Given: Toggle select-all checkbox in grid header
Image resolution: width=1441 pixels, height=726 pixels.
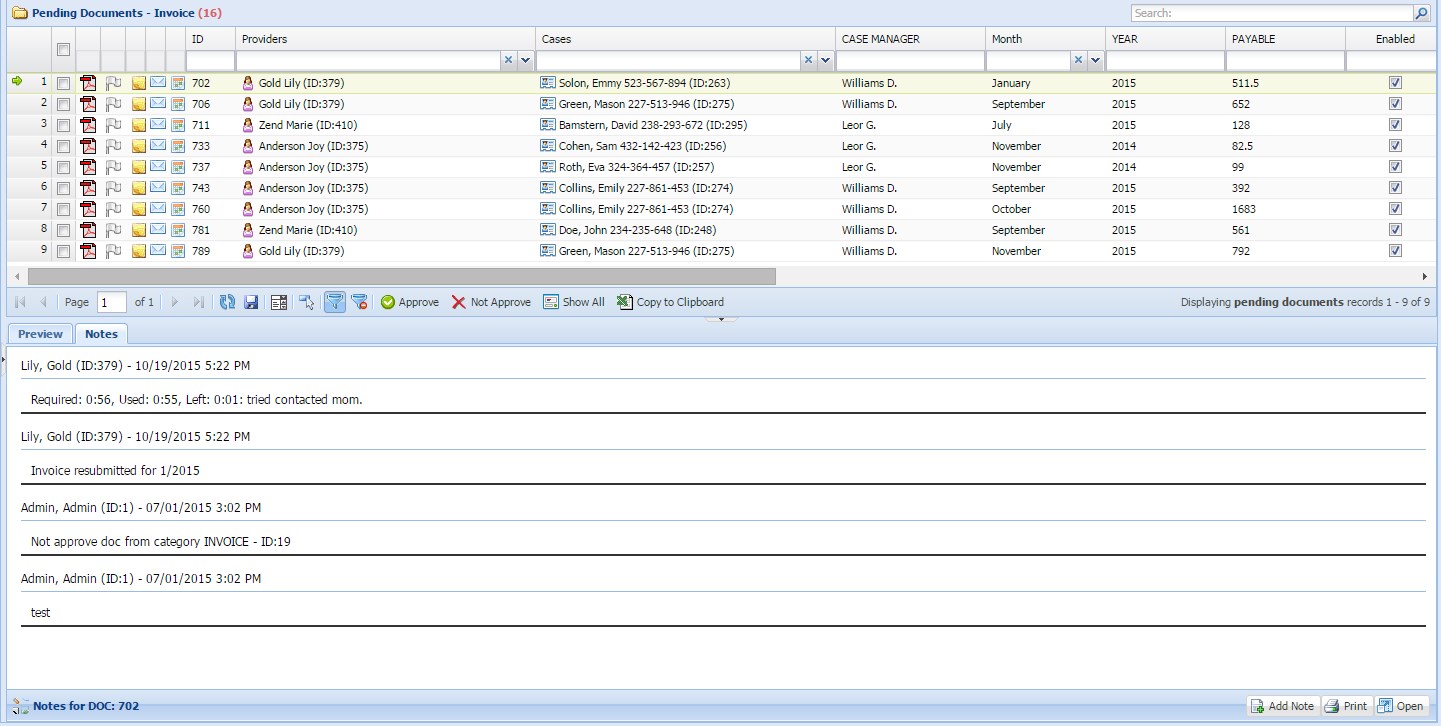Looking at the screenshot, I should [63, 50].
